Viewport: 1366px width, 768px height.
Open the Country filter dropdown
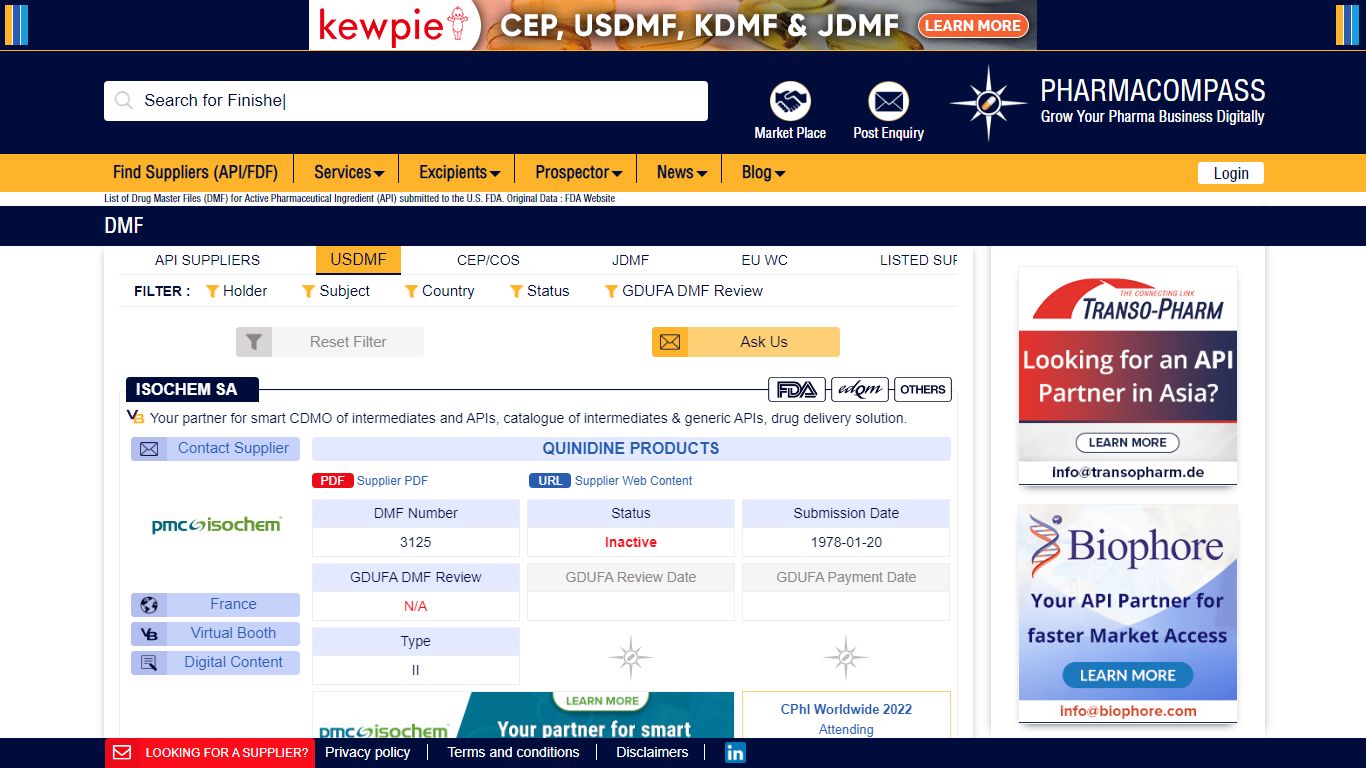click(x=439, y=291)
